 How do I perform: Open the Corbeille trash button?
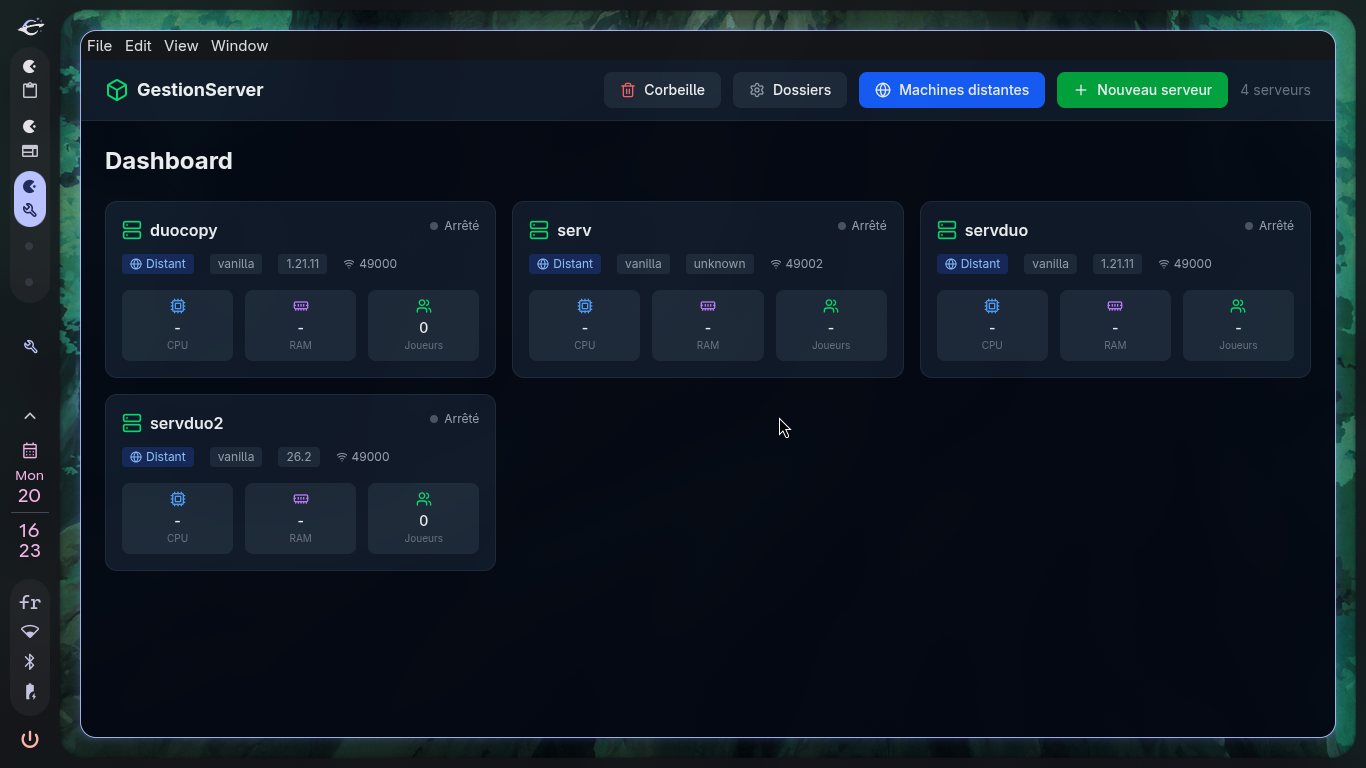[x=662, y=90]
